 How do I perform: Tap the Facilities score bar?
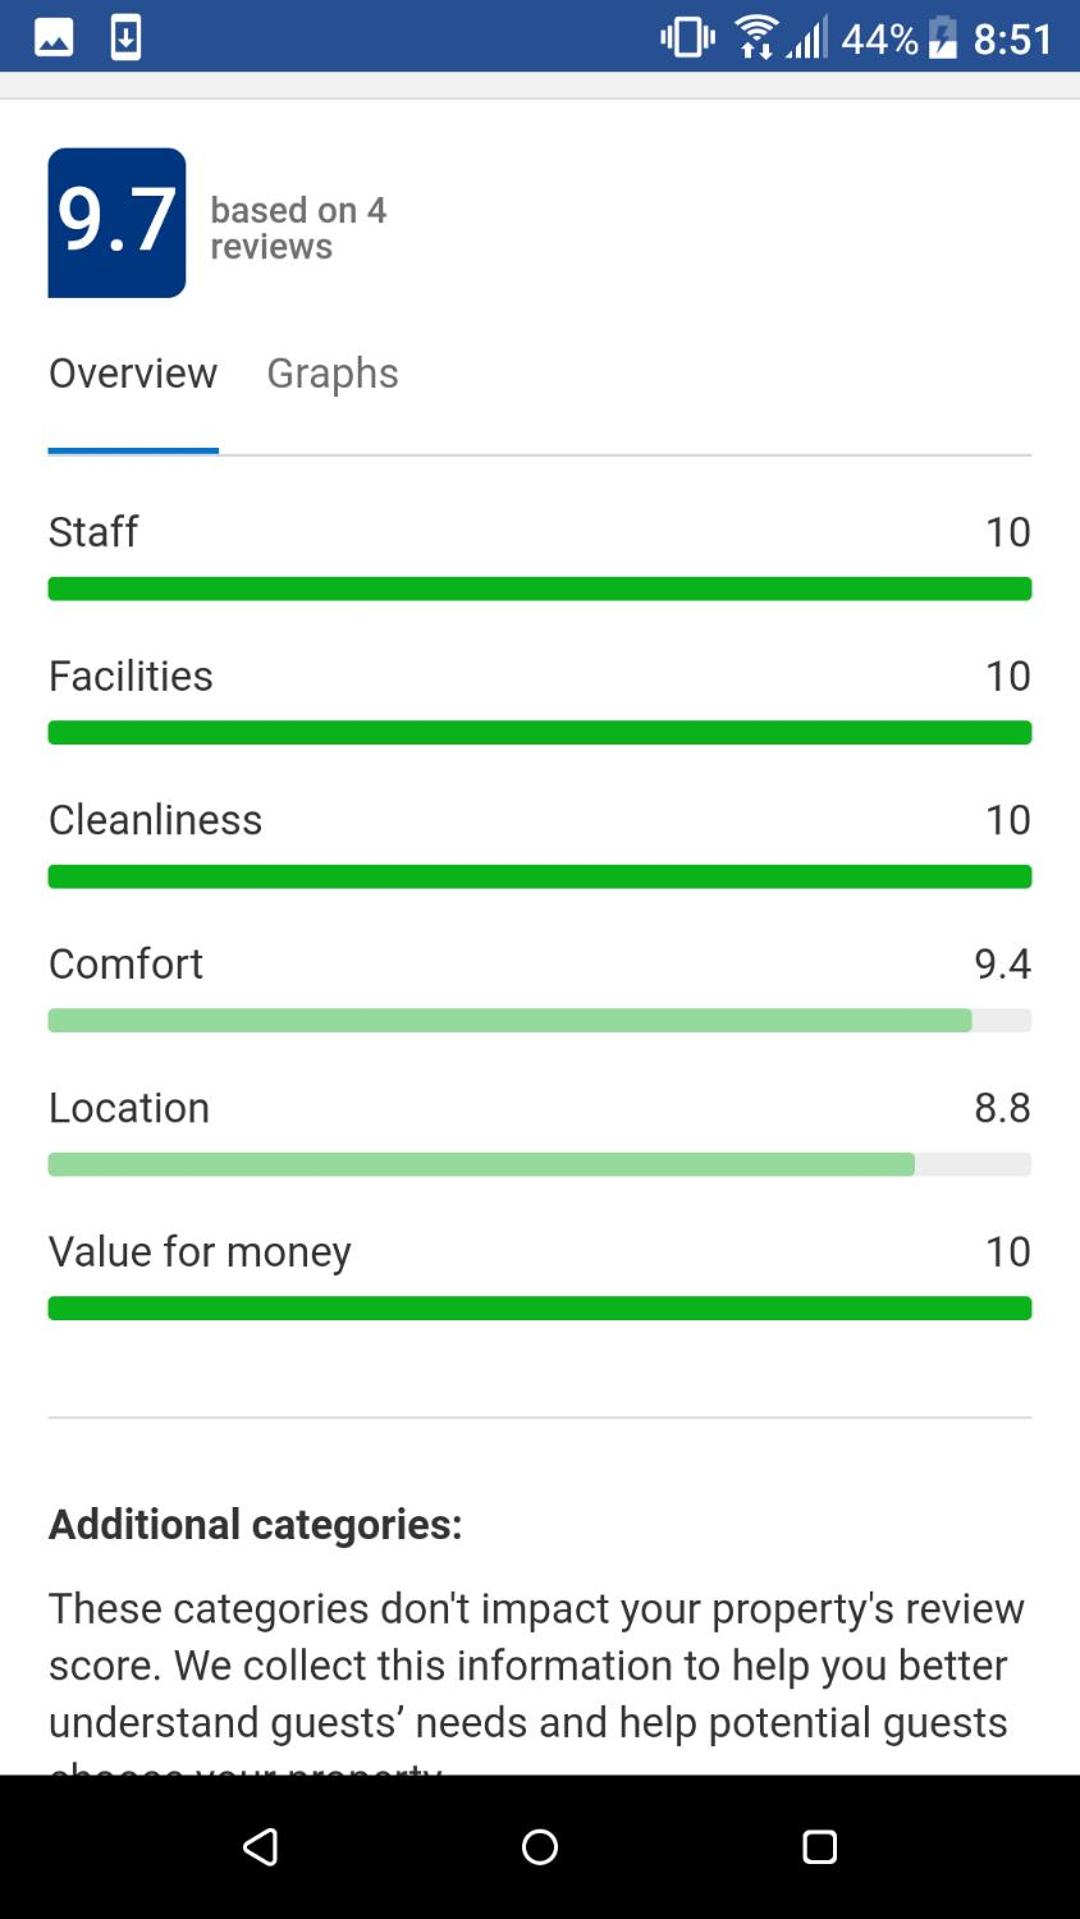[540, 733]
